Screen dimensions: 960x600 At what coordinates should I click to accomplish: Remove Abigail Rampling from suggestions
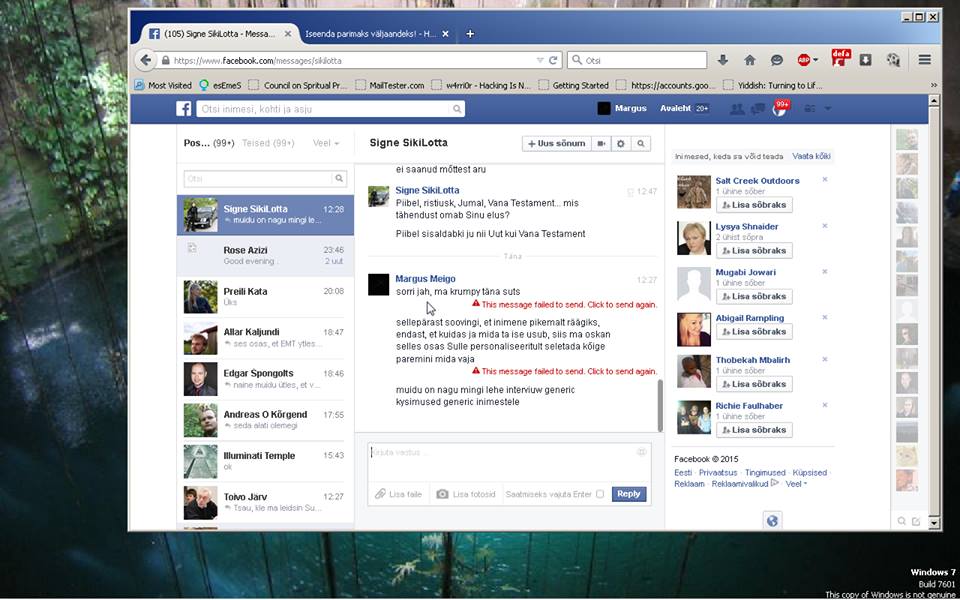coord(825,317)
